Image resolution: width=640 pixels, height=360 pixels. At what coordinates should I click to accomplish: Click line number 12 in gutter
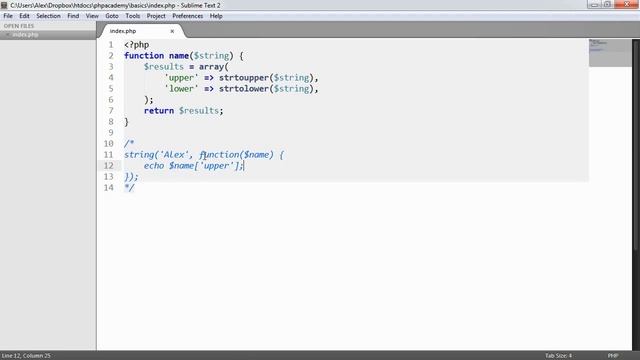[109, 166]
